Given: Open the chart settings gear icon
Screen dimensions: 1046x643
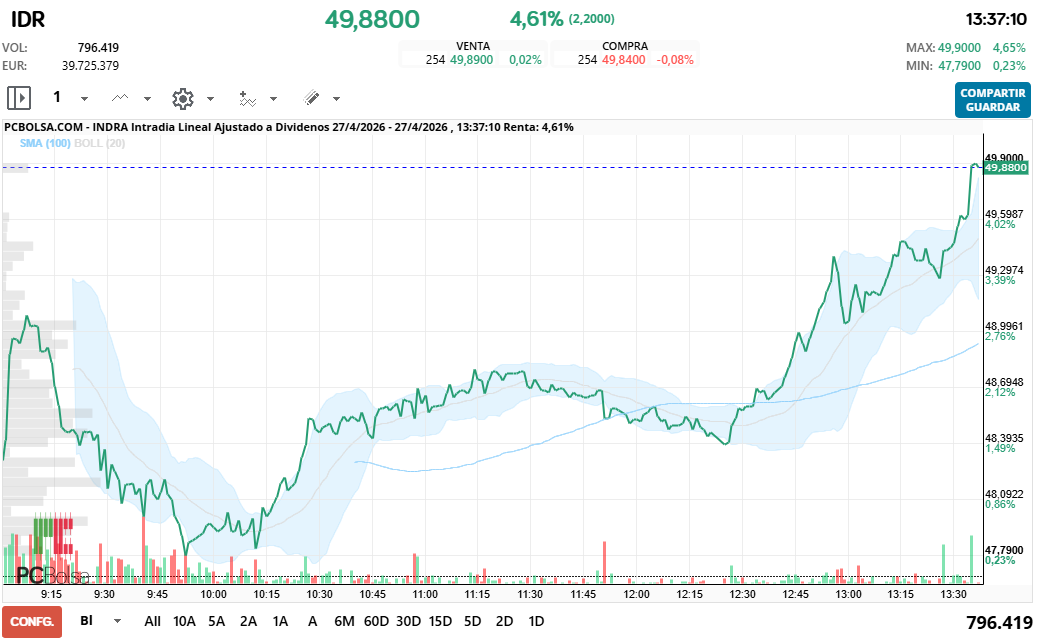Looking at the screenshot, I should [x=182, y=98].
